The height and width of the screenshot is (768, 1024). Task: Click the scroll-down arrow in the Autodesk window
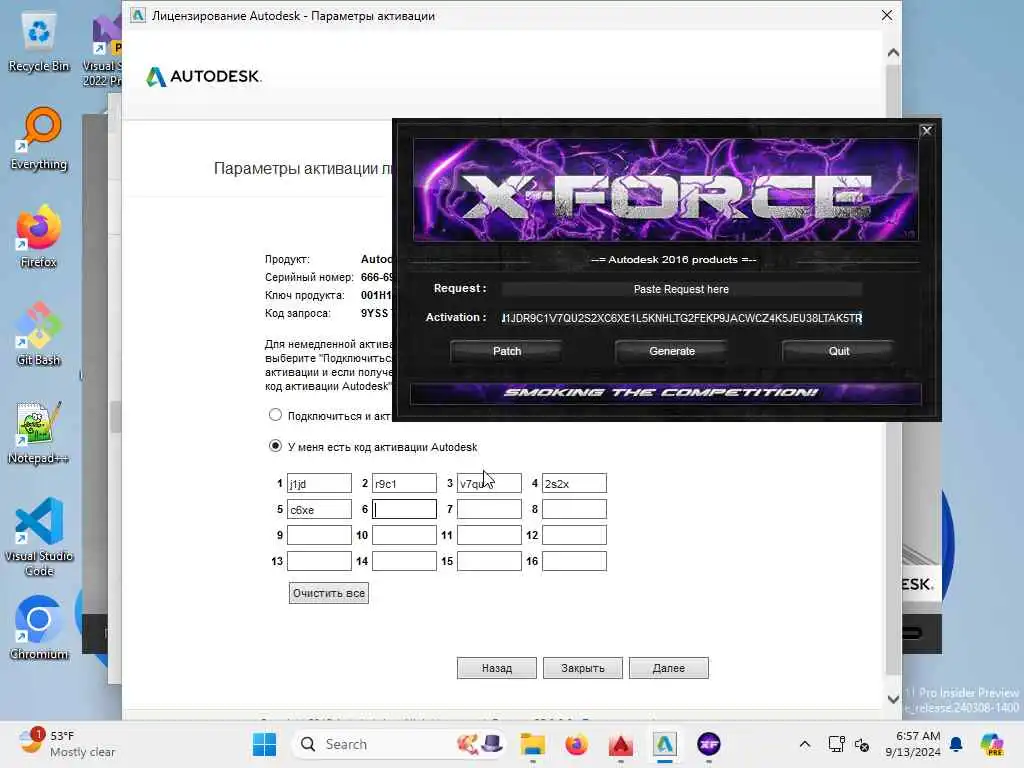coord(893,699)
